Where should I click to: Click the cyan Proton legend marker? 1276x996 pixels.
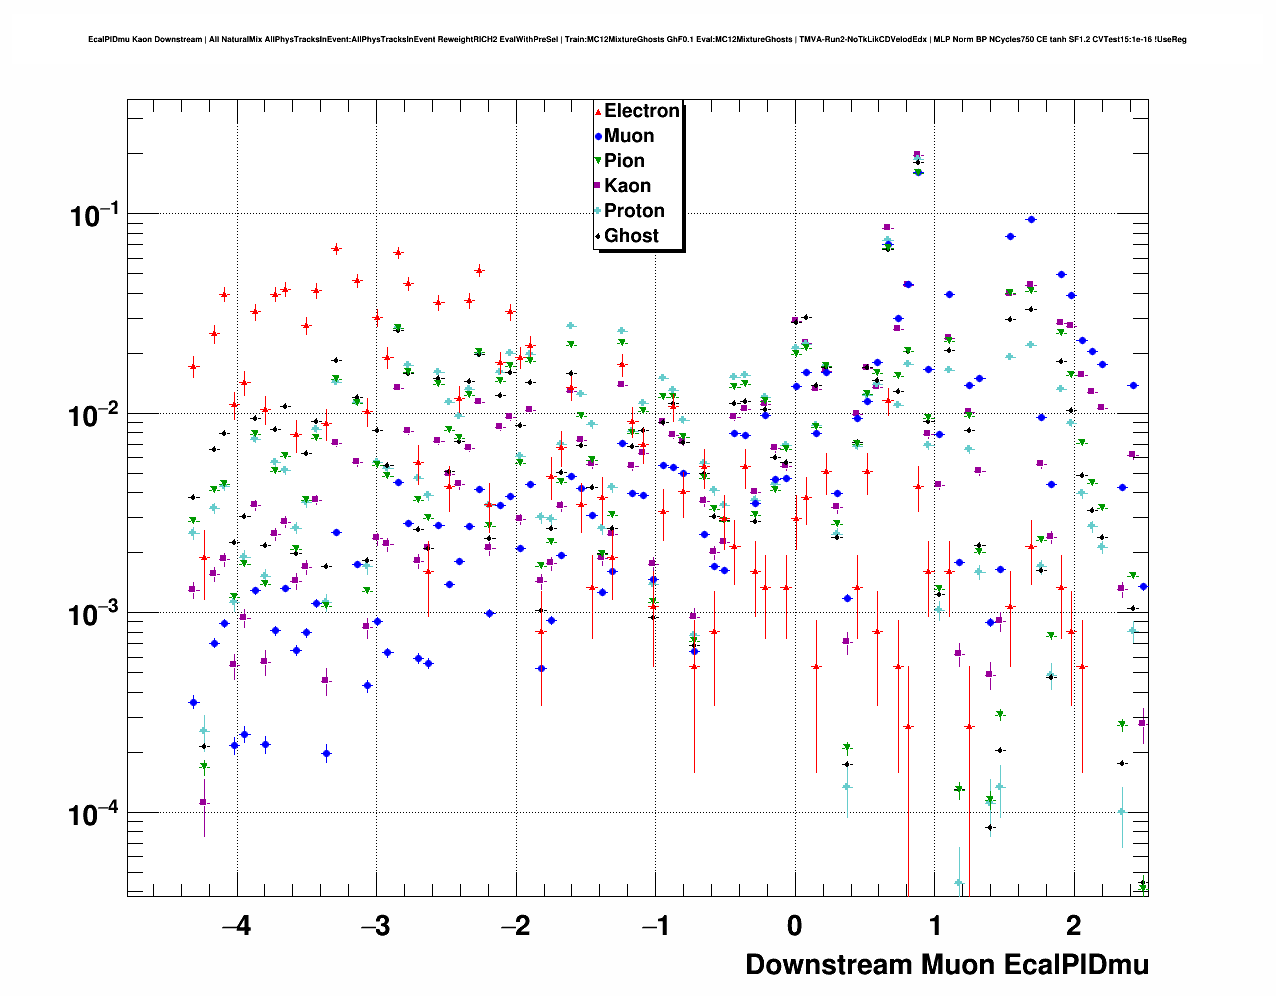pyautogui.click(x=598, y=211)
